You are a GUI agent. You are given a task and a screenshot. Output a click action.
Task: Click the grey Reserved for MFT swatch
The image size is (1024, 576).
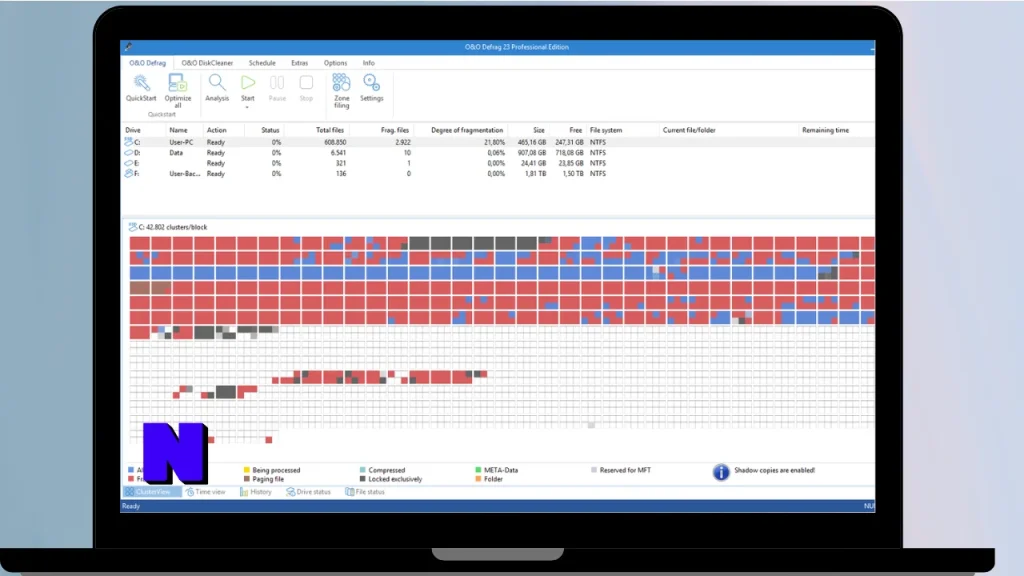(594, 470)
